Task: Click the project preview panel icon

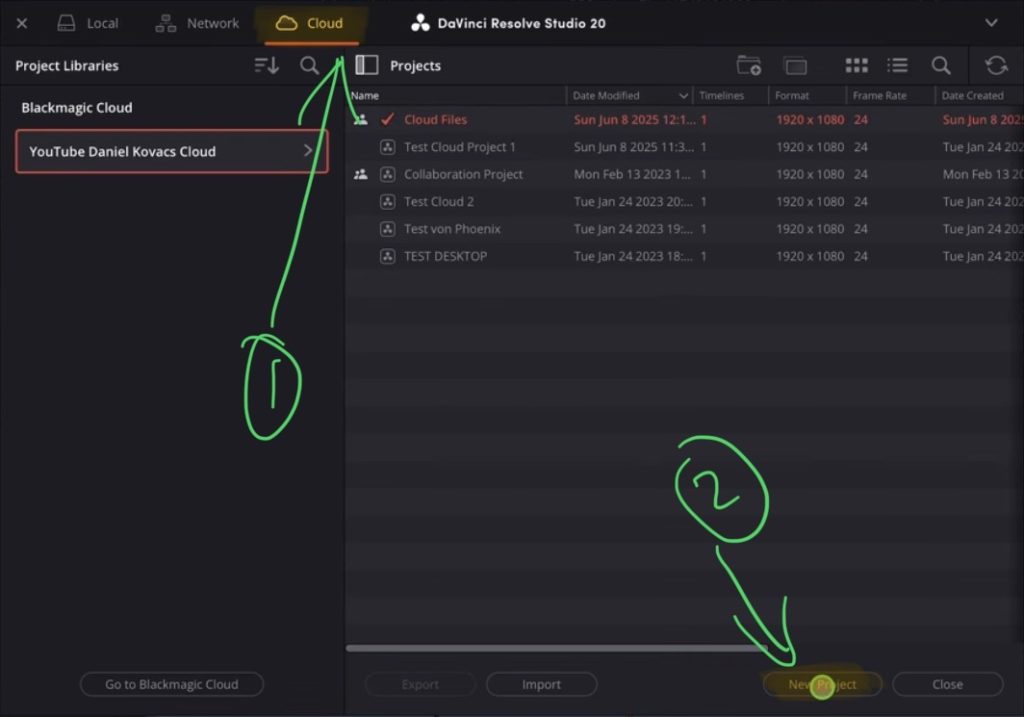Action: (x=795, y=64)
